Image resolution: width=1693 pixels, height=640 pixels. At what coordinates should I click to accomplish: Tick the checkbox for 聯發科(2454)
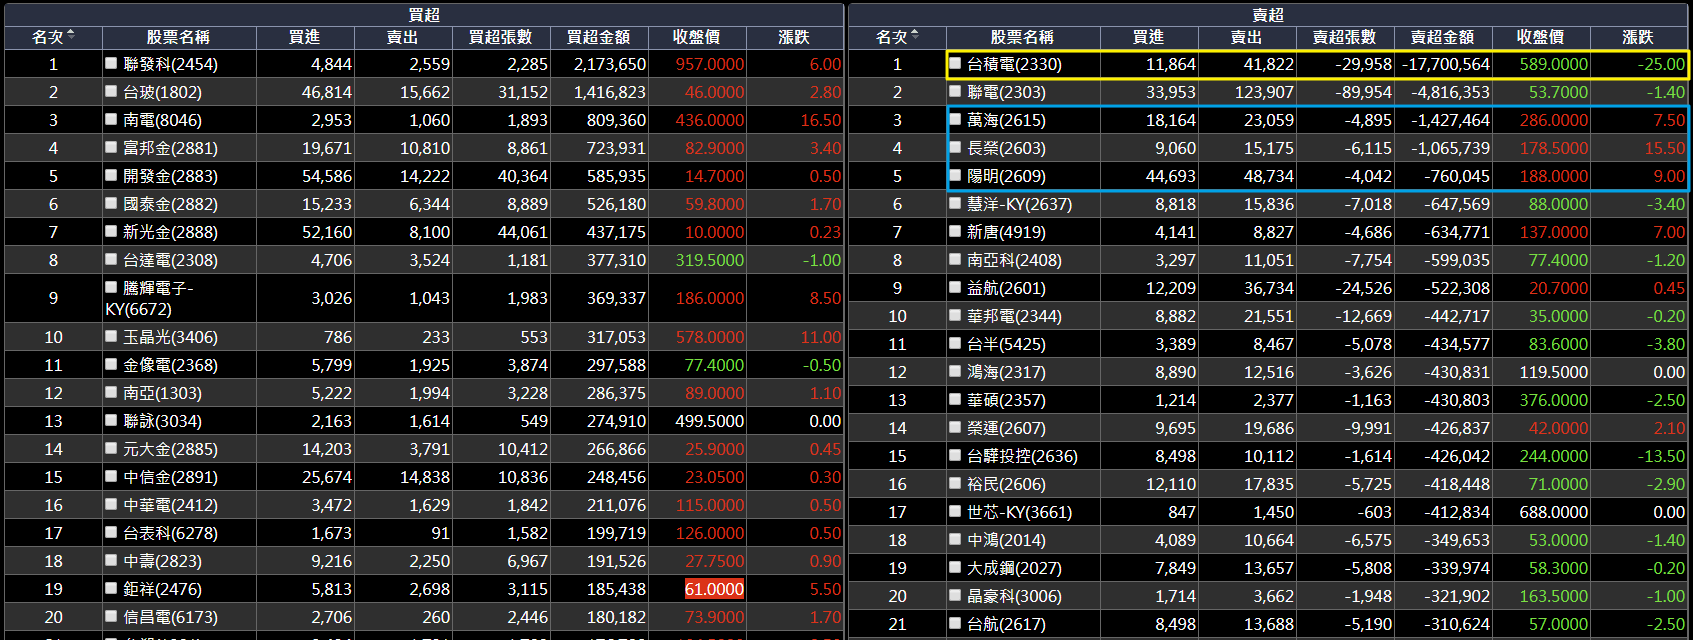click(x=111, y=63)
